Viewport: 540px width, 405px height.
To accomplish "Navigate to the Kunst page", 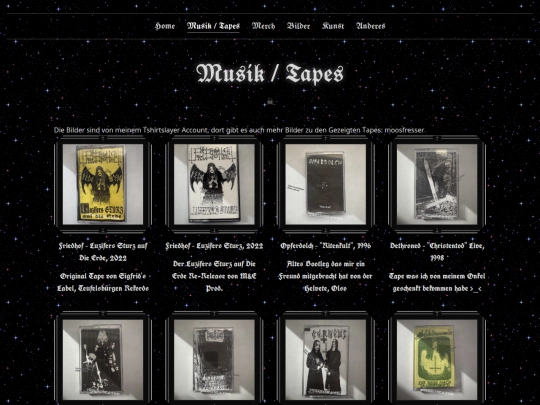I will click(x=333, y=26).
